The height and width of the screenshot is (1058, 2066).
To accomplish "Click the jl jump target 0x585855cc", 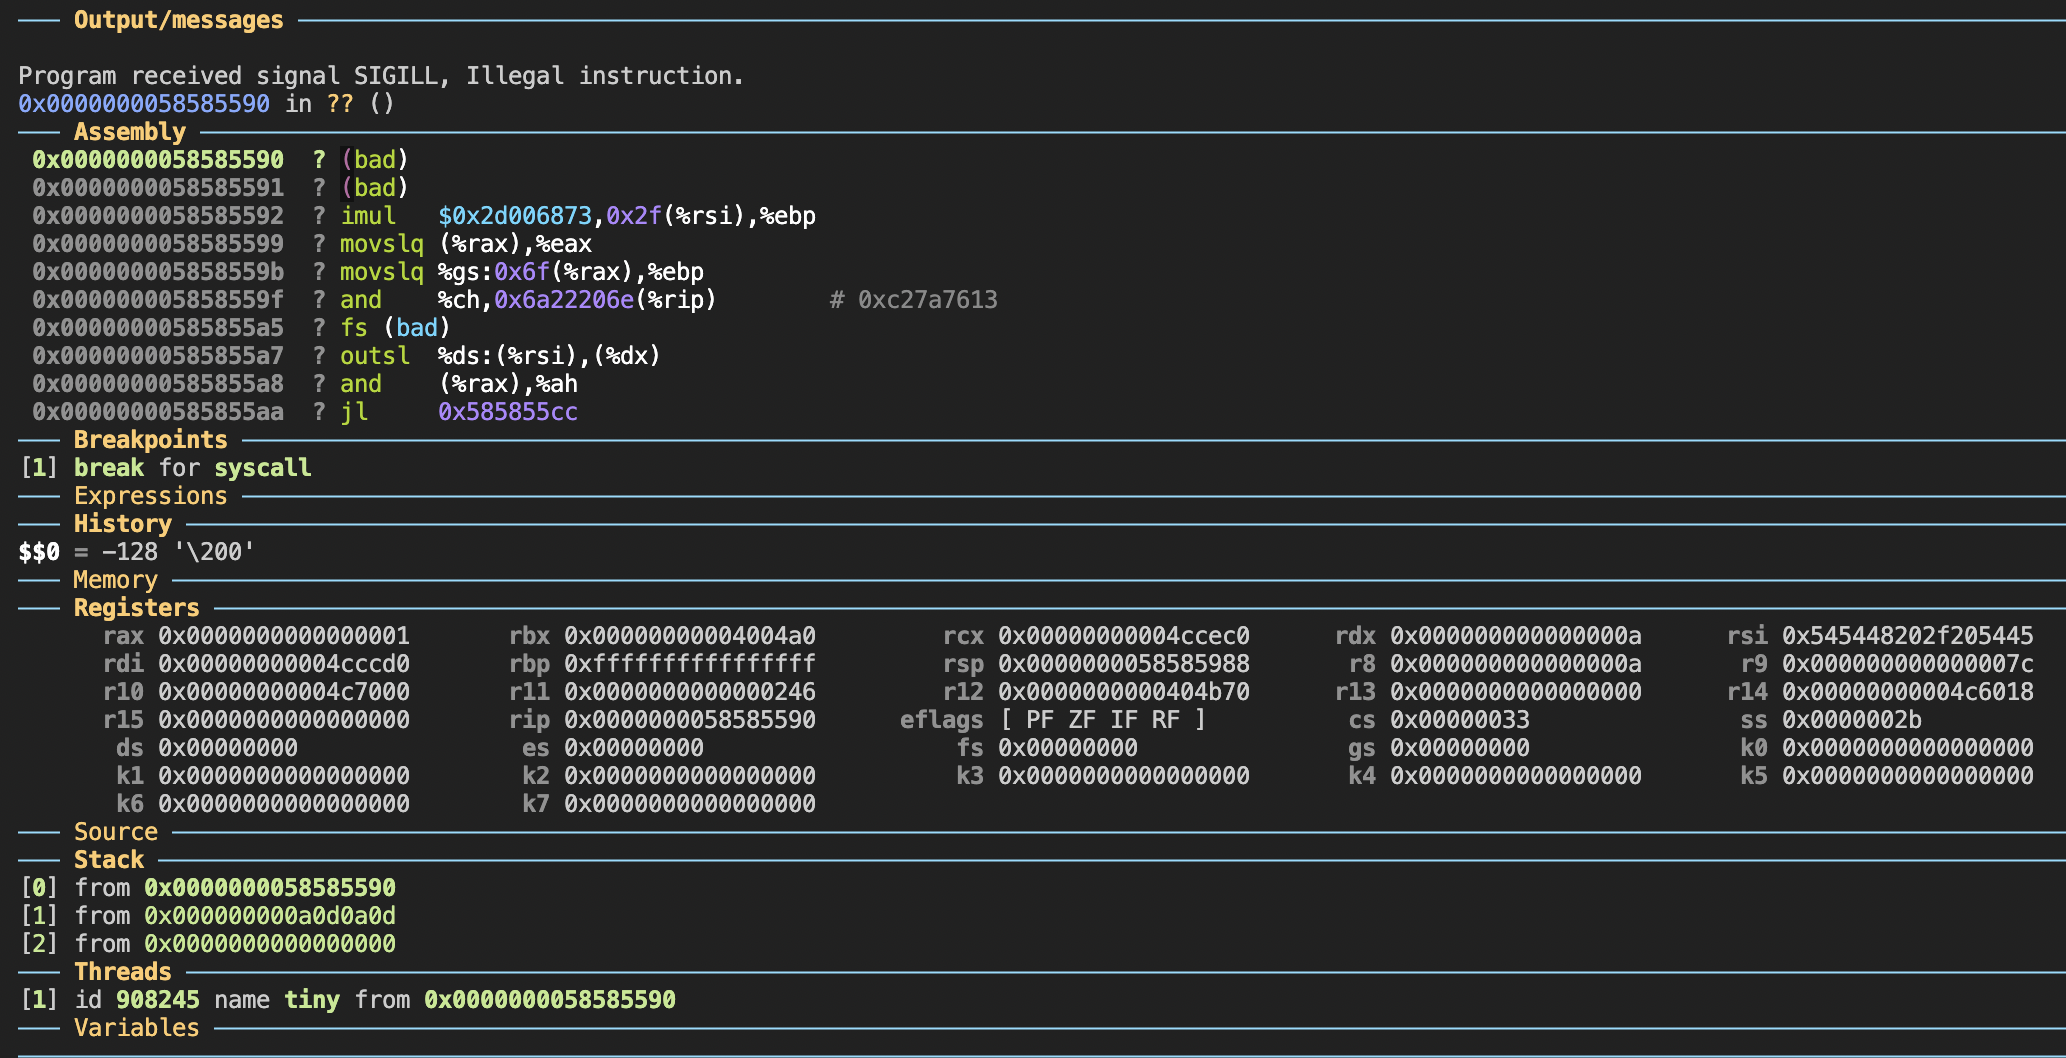I will click(x=507, y=412).
